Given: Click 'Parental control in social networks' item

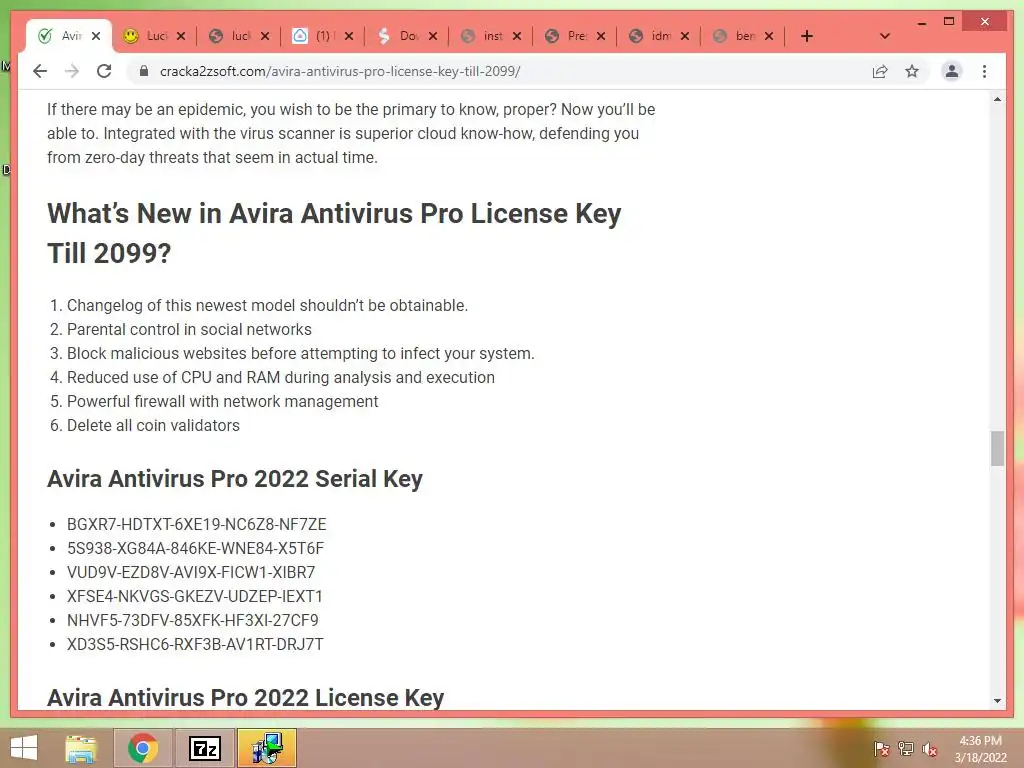Looking at the screenshot, I should [x=189, y=330].
